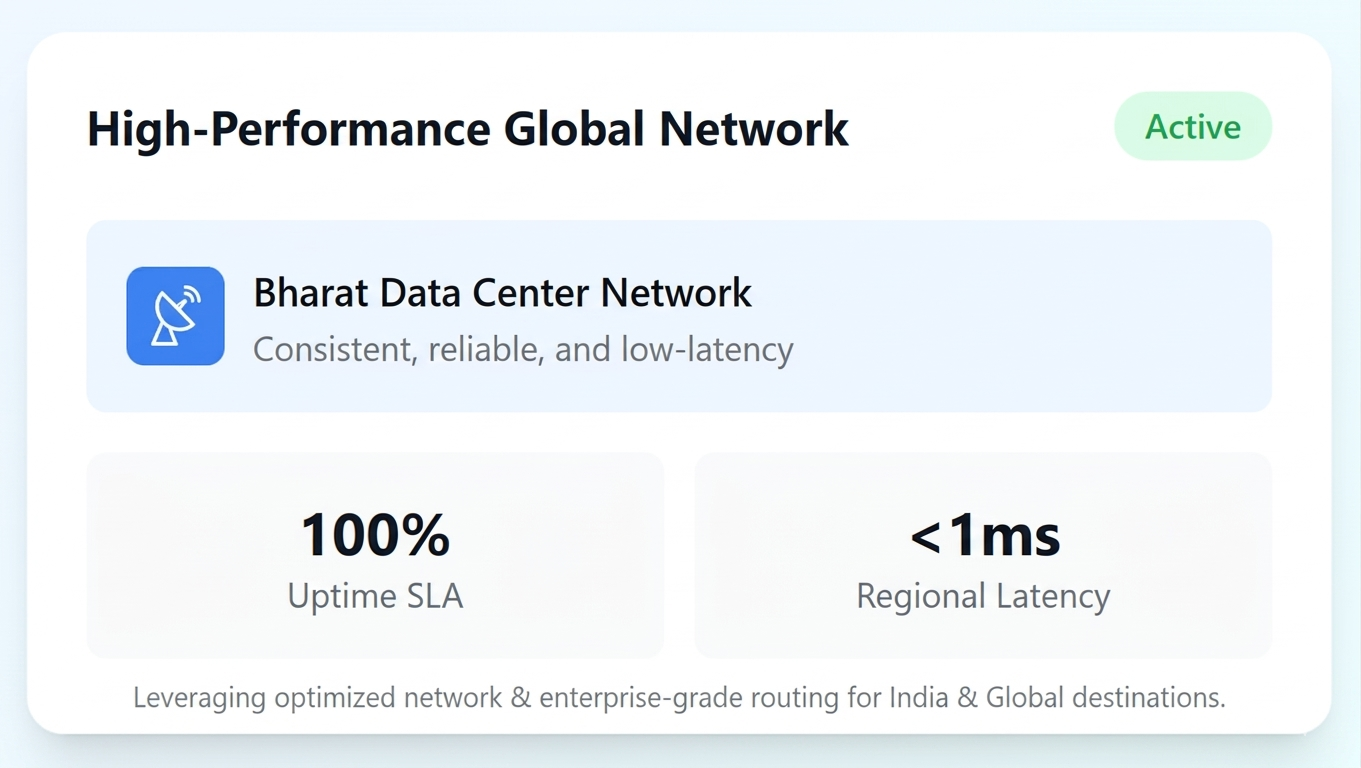
Task: Click the 100% uptime progress figure
Action: point(375,533)
